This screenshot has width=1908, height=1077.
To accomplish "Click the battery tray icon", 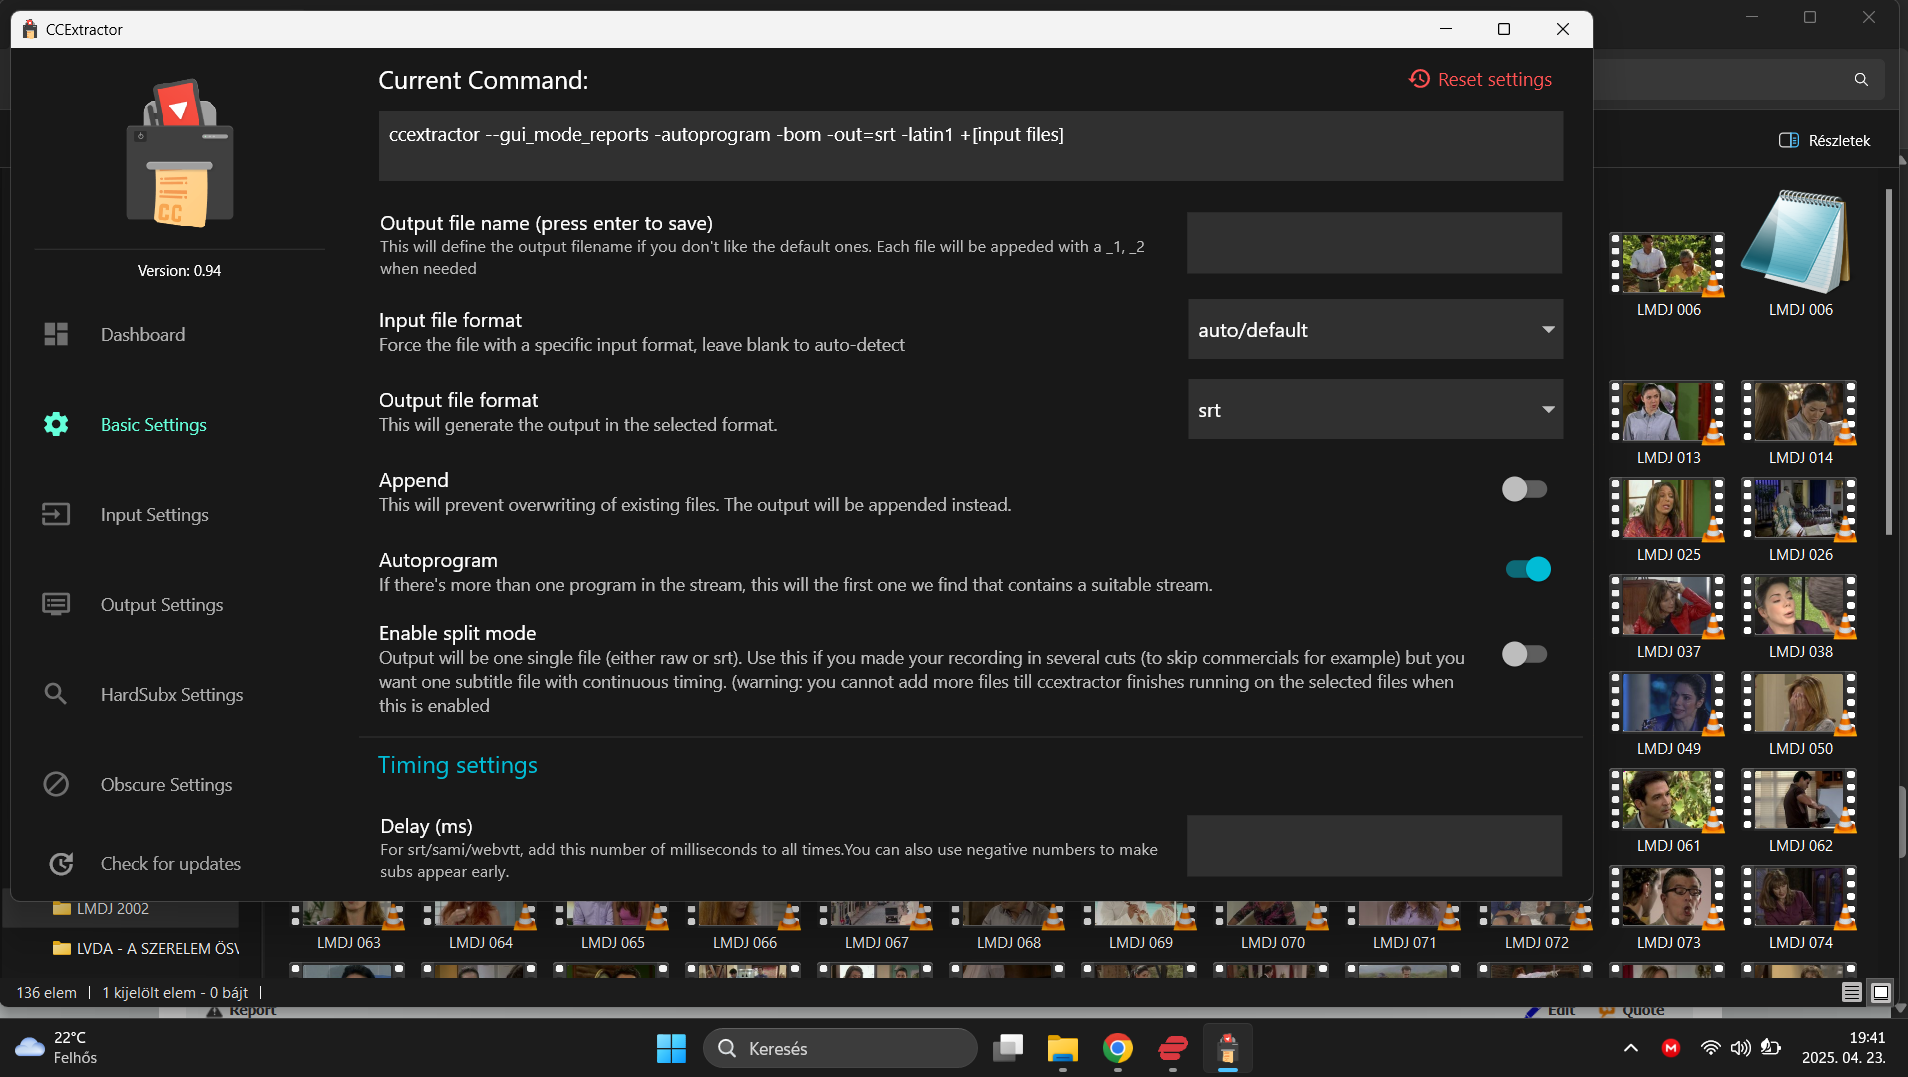I will tap(1771, 1048).
